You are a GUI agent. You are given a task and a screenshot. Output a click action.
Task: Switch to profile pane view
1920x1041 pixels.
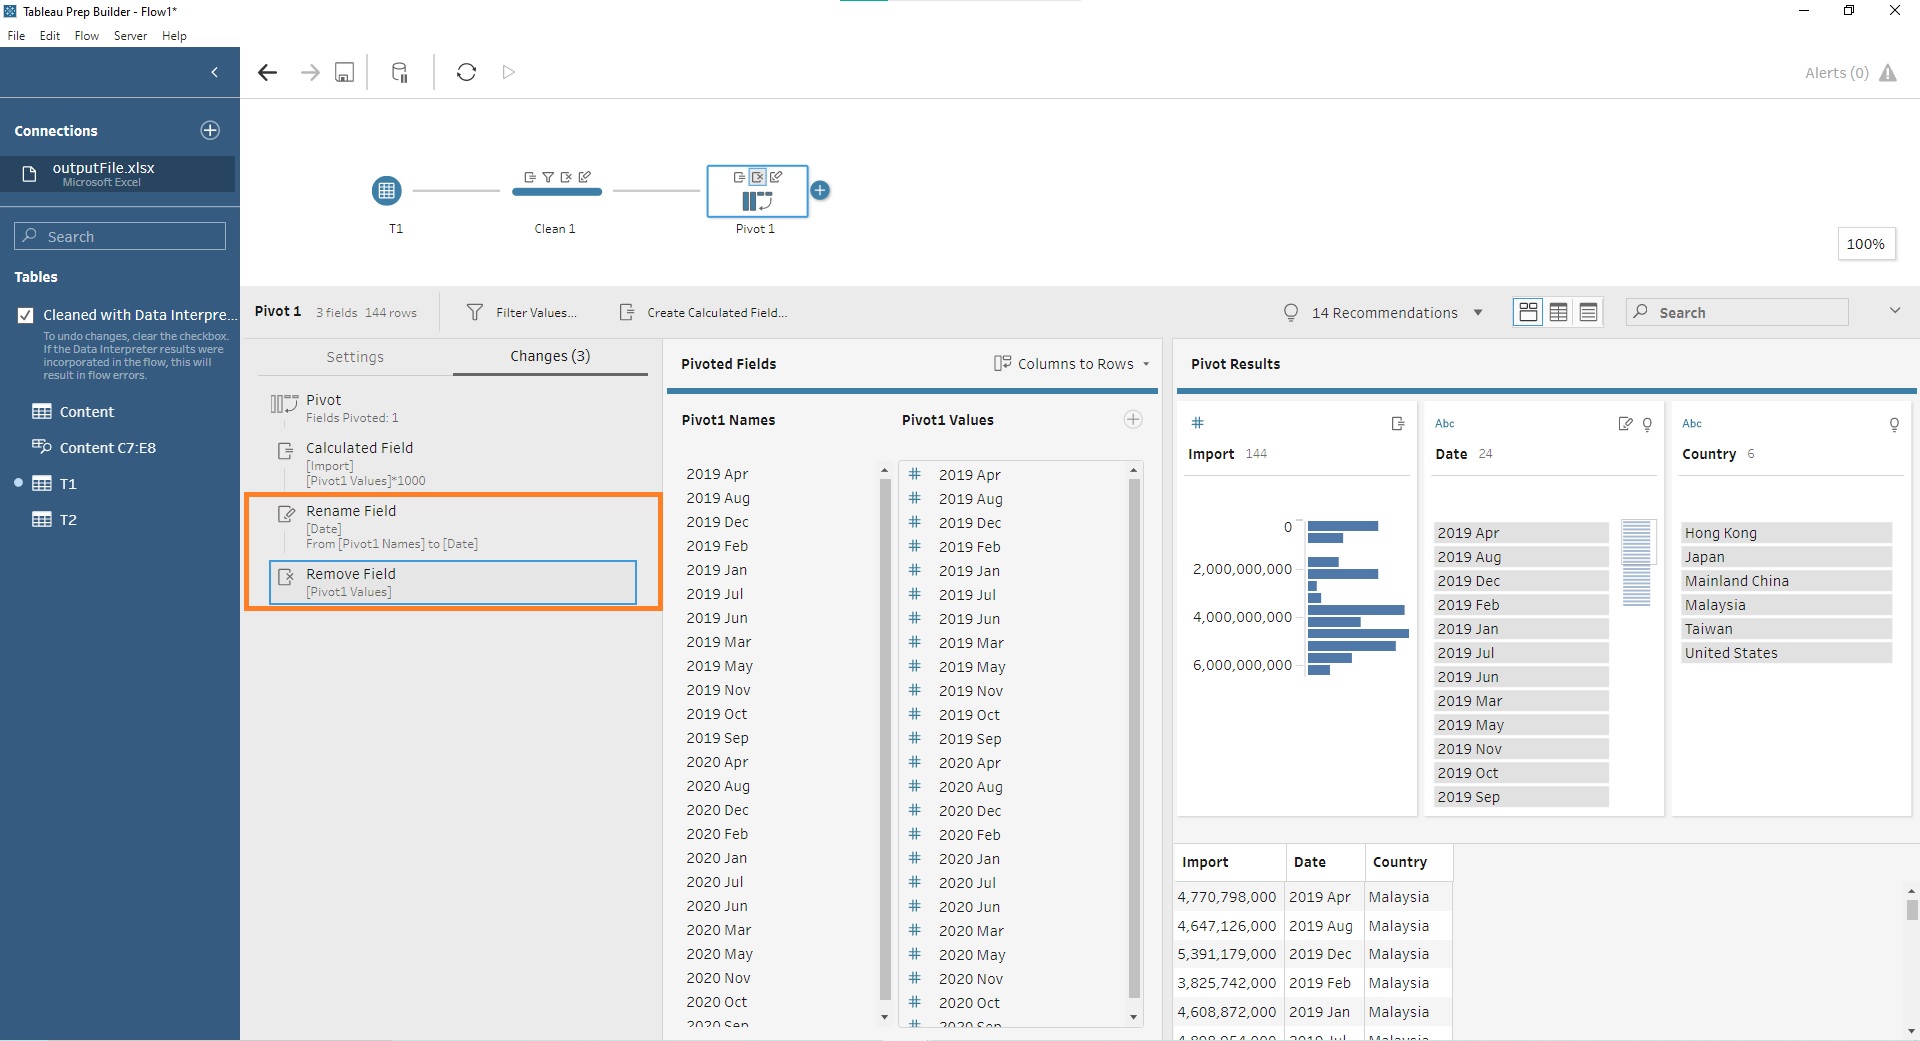1528,313
